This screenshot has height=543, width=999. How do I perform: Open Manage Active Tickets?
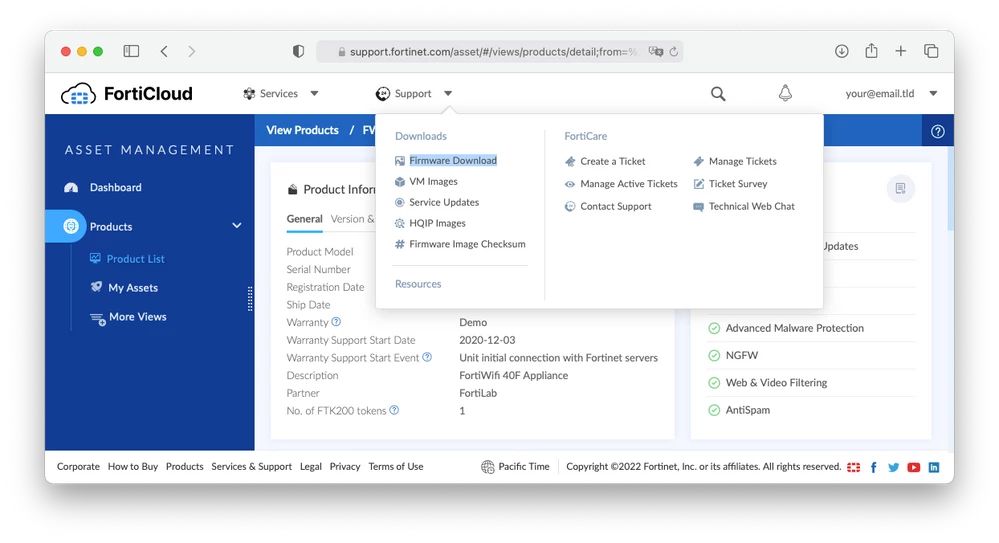click(x=629, y=184)
